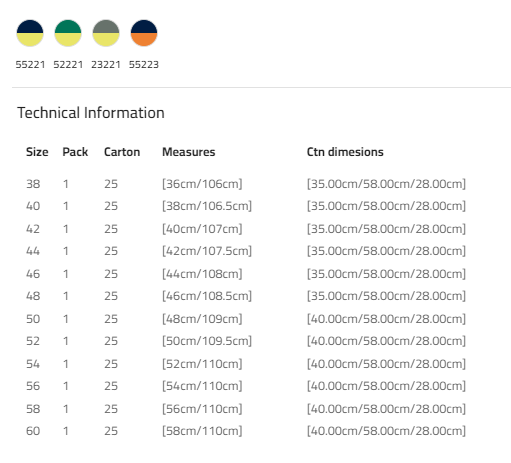Click the Technical Information heading
Image resolution: width=511 pixels, height=463 pixels.
pyautogui.click(x=91, y=113)
